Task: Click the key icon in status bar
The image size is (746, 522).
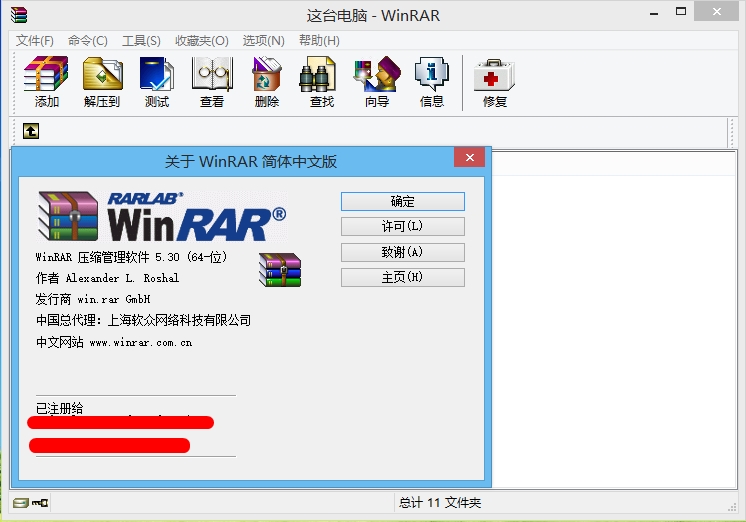Action: [40, 502]
